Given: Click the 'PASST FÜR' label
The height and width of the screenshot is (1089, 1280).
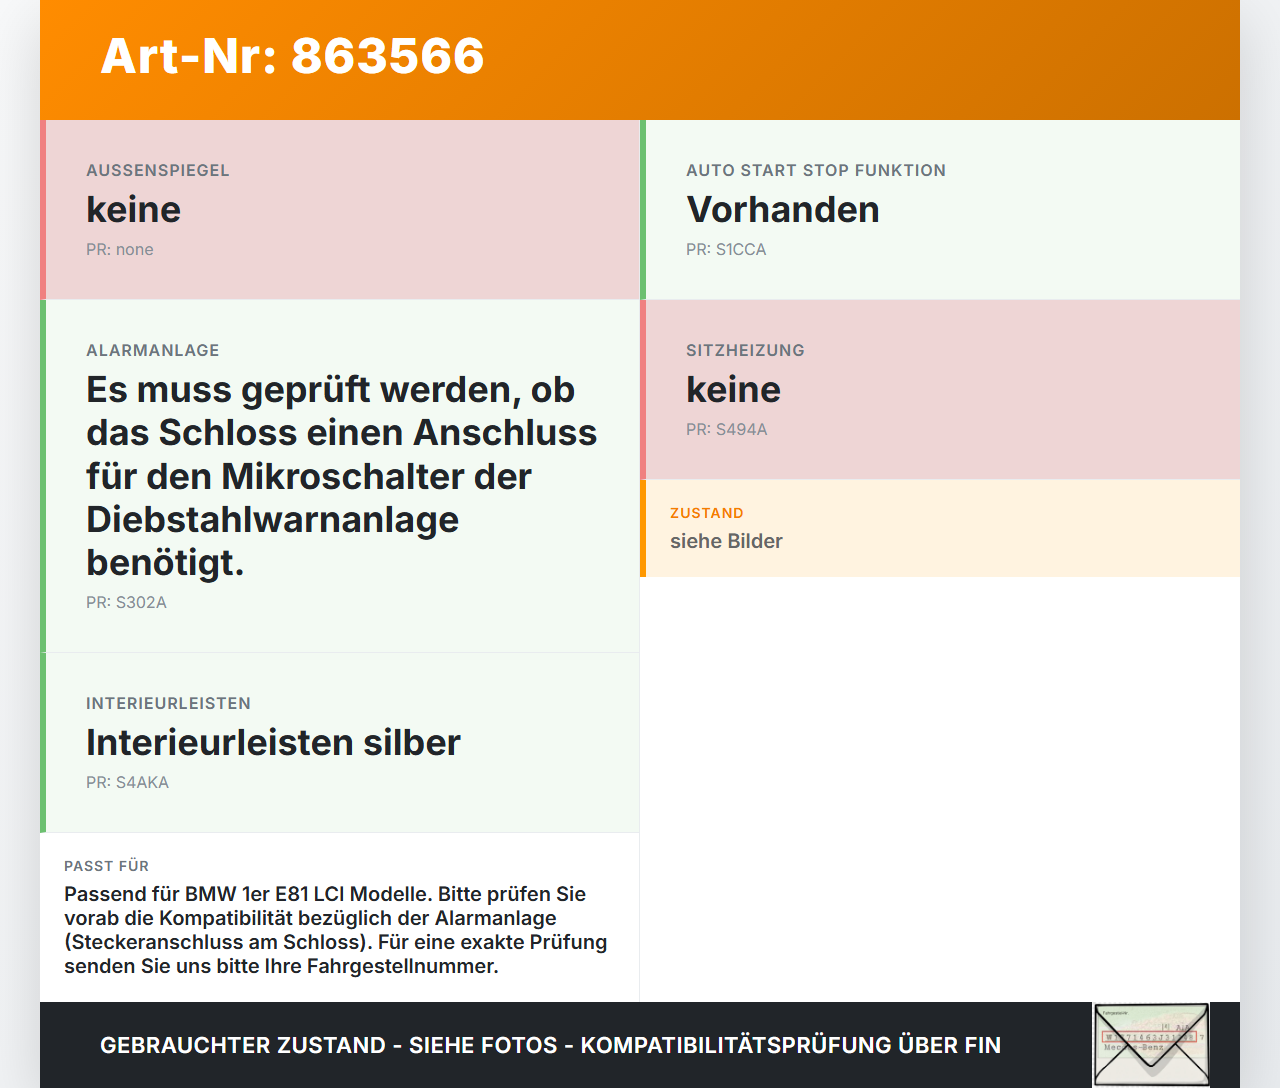Looking at the screenshot, I should 106,866.
